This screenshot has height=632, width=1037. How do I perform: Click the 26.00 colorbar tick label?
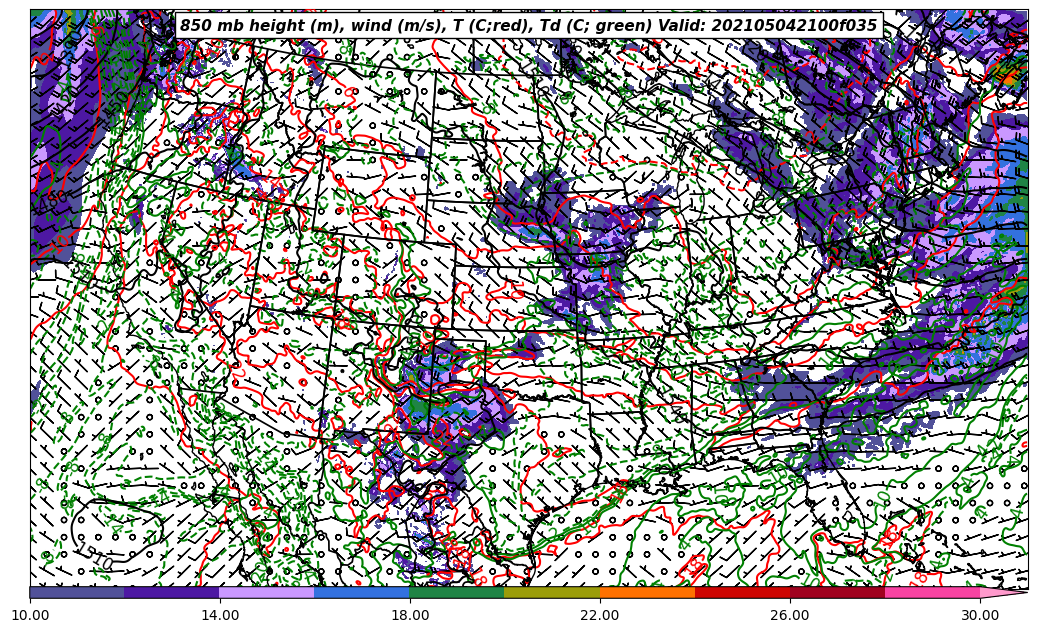[x=790, y=615]
